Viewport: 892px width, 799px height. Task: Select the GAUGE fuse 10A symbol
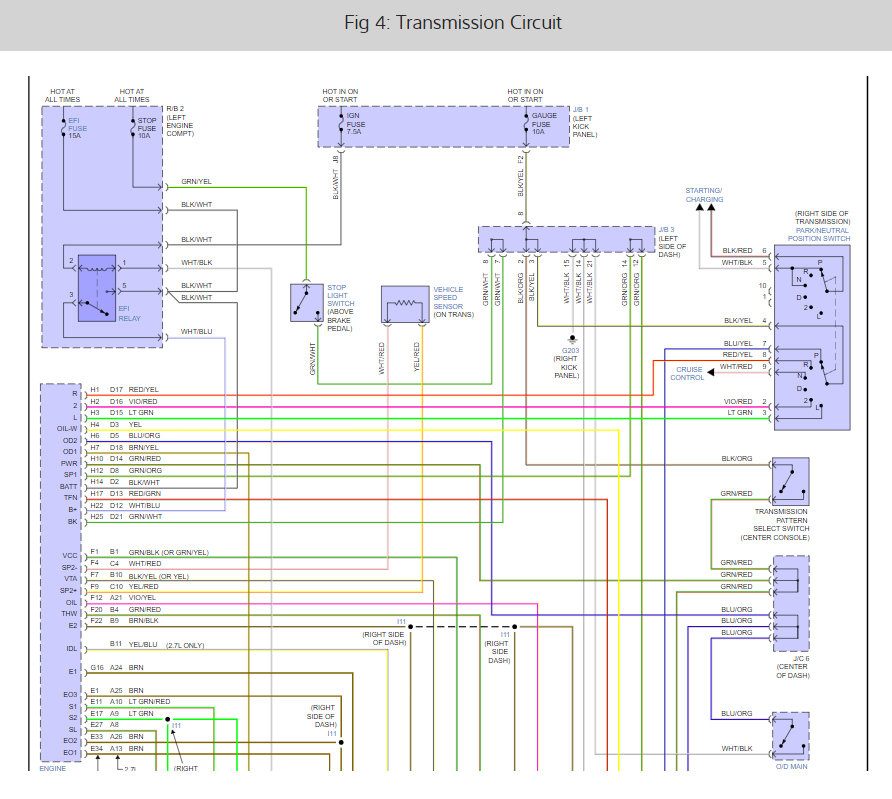tap(526, 123)
